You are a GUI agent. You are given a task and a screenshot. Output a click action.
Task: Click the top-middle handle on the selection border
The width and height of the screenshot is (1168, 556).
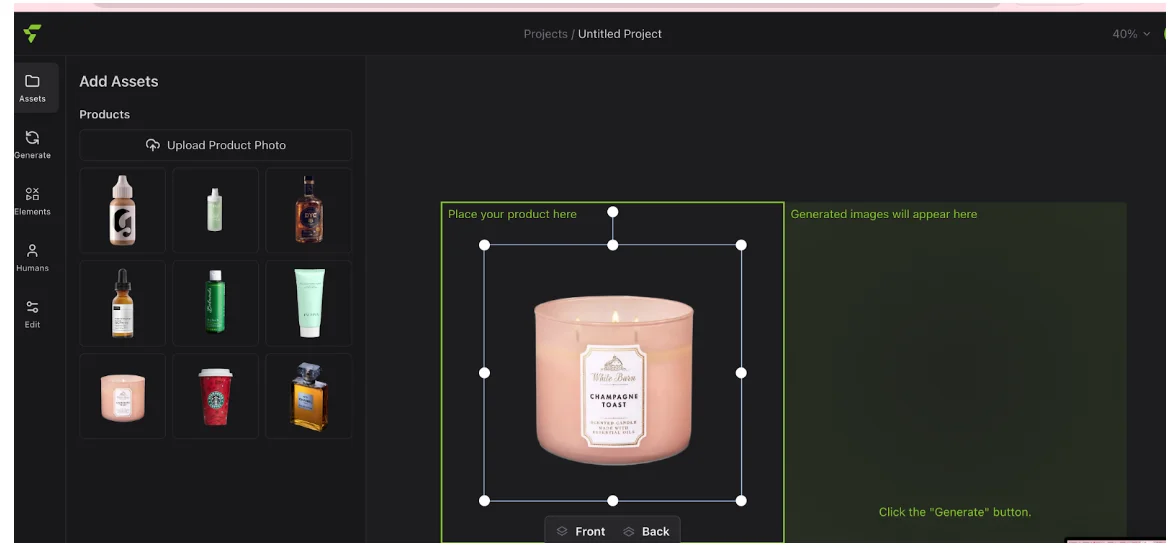click(612, 244)
